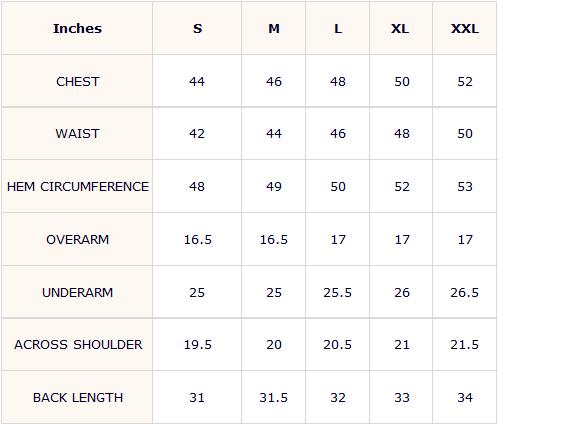Click the UNDERARM row label
The image size is (564, 427).
pos(77,292)
